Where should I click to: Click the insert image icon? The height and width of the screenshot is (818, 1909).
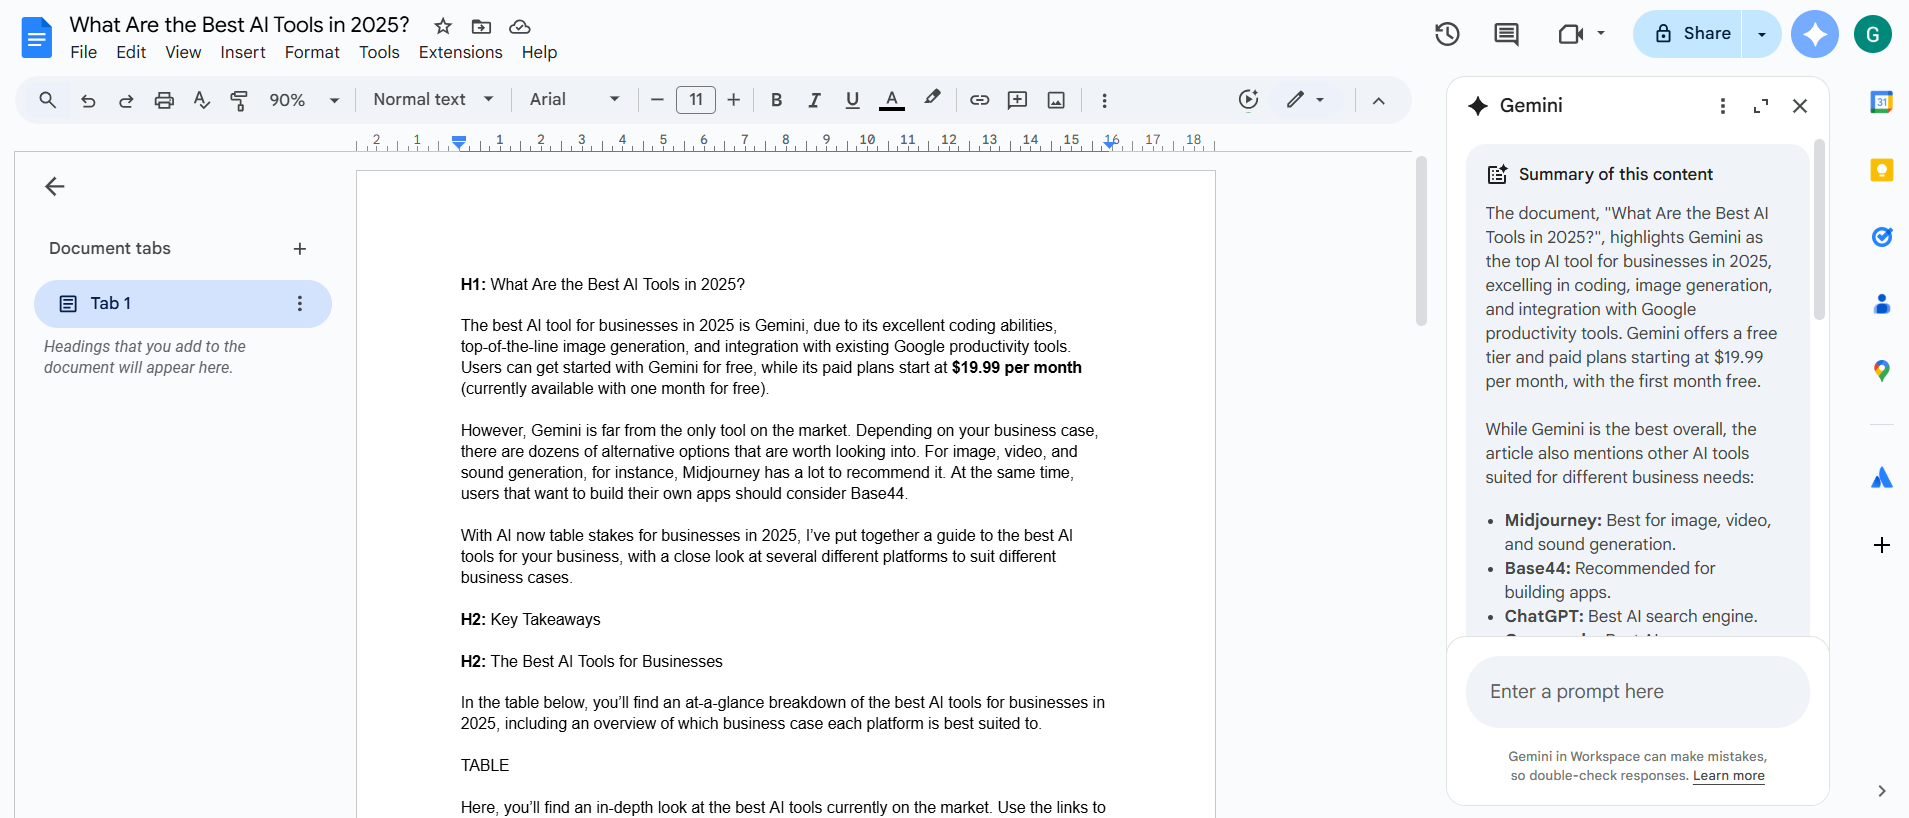tap(1055, 100)
